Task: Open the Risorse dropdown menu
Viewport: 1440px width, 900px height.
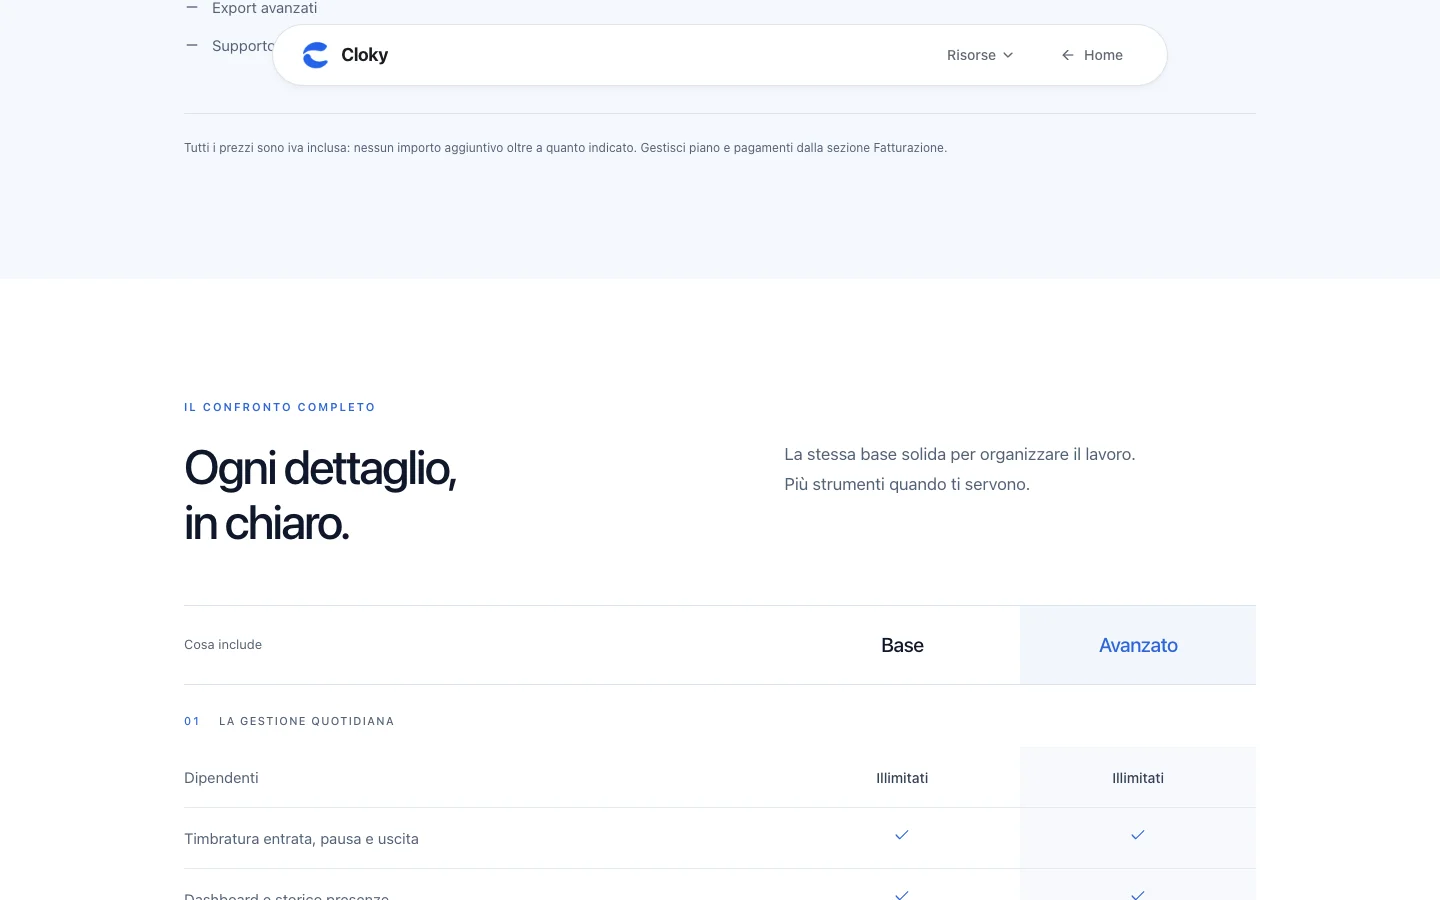Action: (980, 55)
